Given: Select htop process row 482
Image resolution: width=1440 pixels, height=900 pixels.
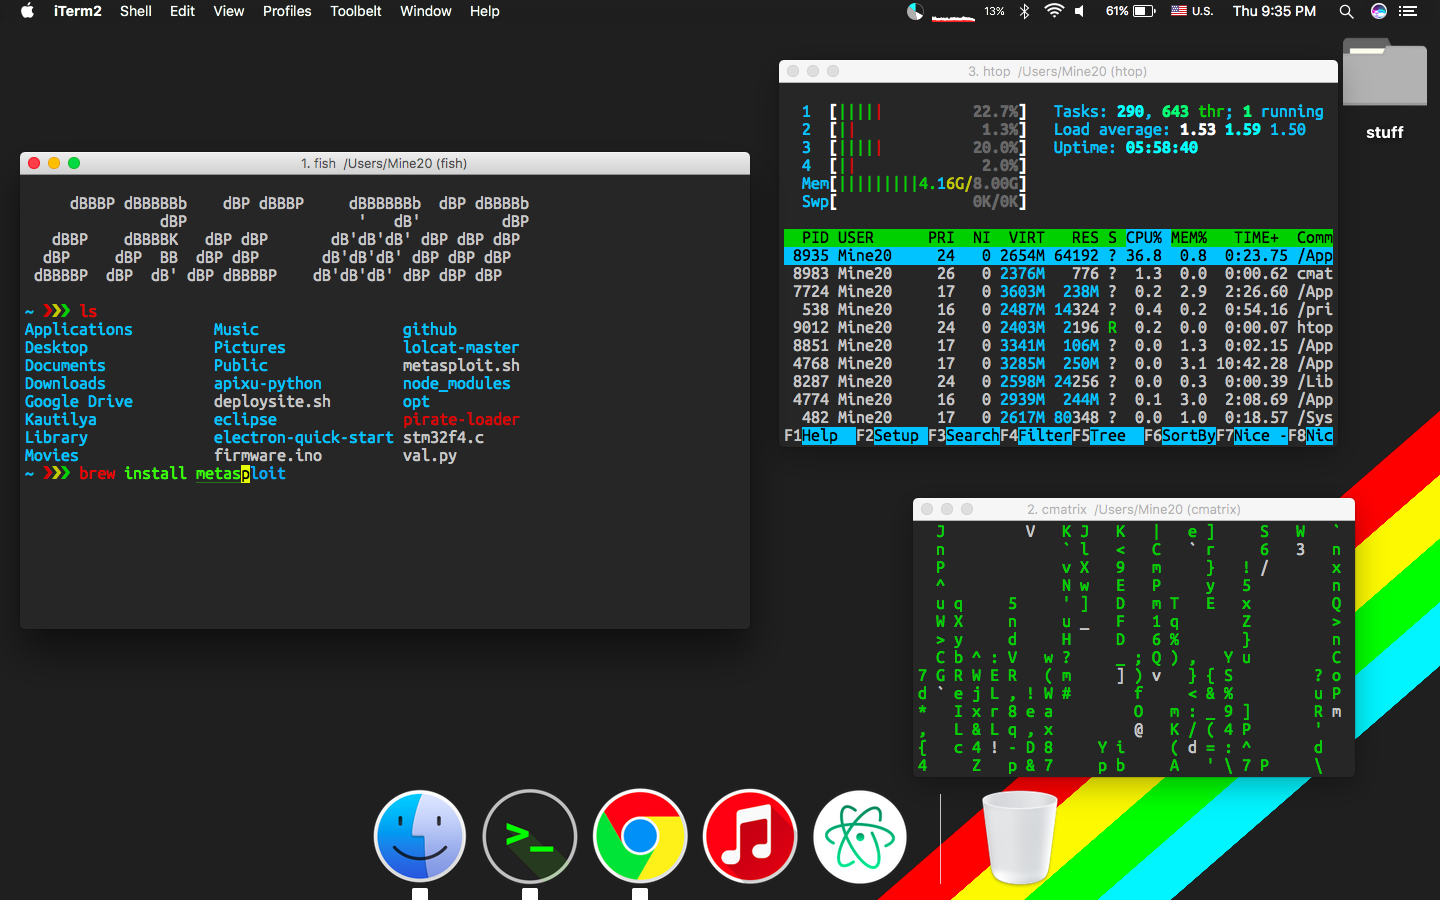Looking at the screenshot, I should [1058, 418].
